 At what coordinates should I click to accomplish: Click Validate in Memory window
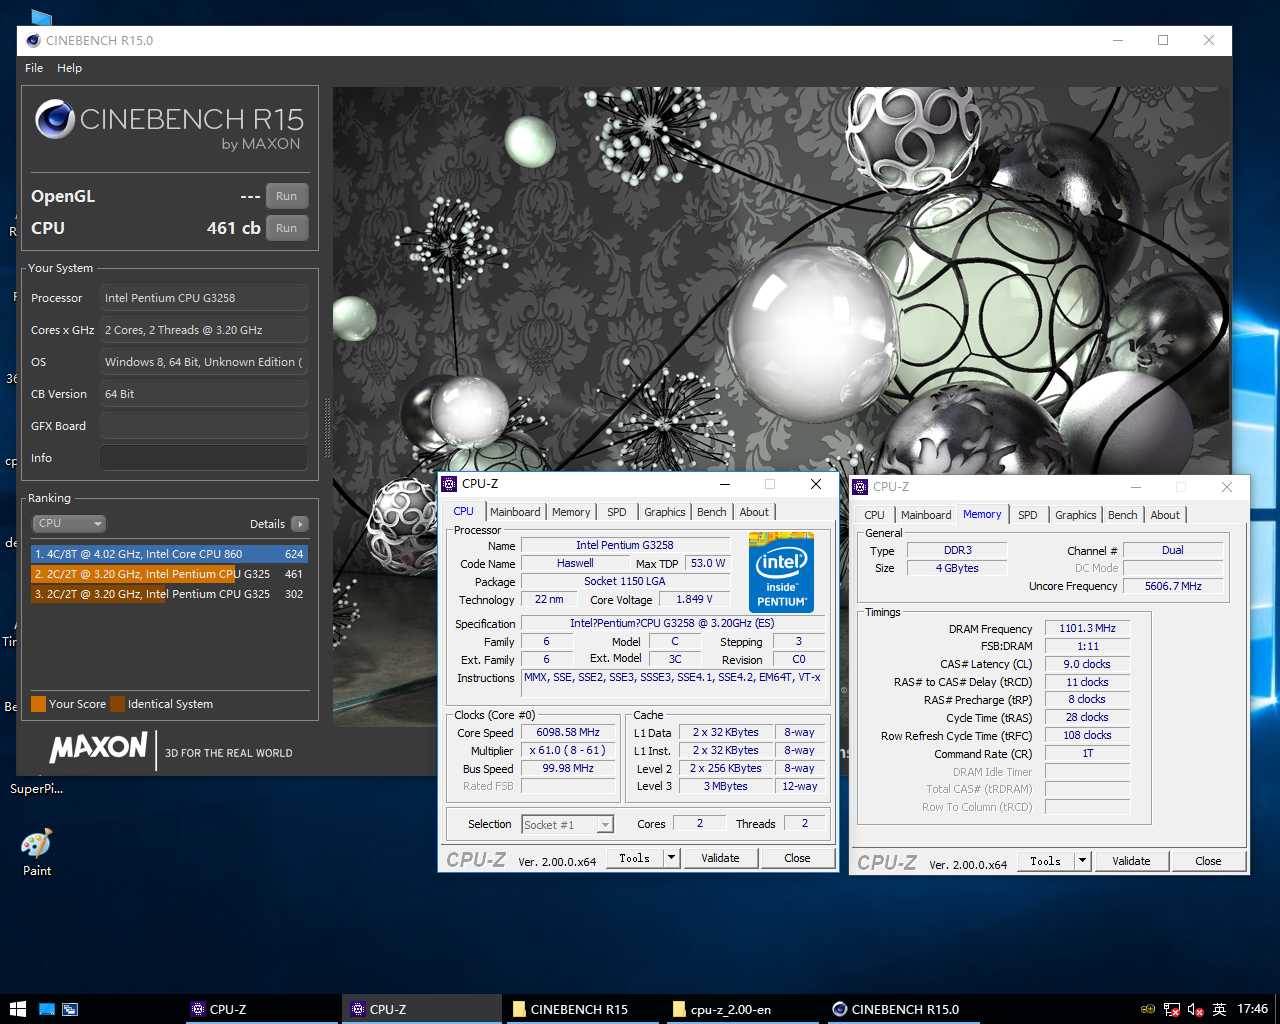point(1131,861)
